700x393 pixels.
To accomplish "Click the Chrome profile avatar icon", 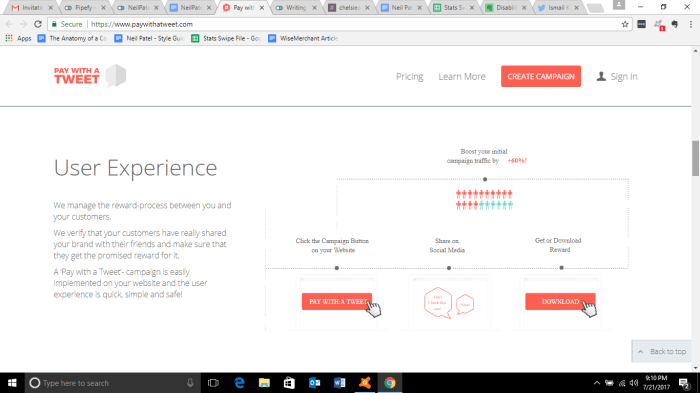I will pyautogui.click(x=619, y=5).
